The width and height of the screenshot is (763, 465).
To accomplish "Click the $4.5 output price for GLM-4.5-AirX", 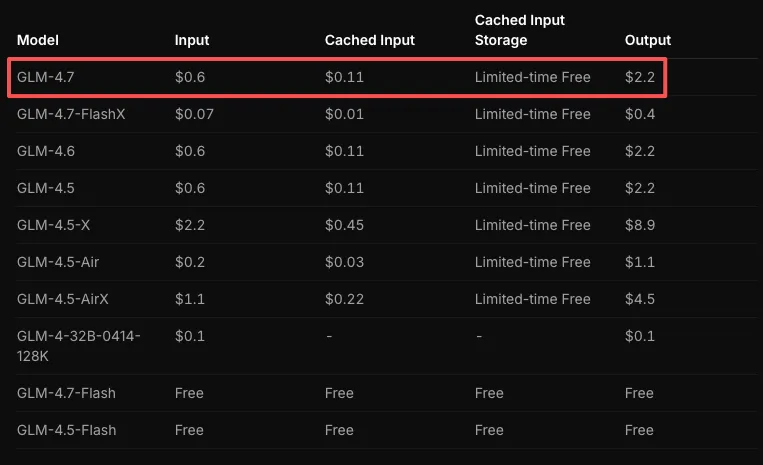I will [640, 299].
